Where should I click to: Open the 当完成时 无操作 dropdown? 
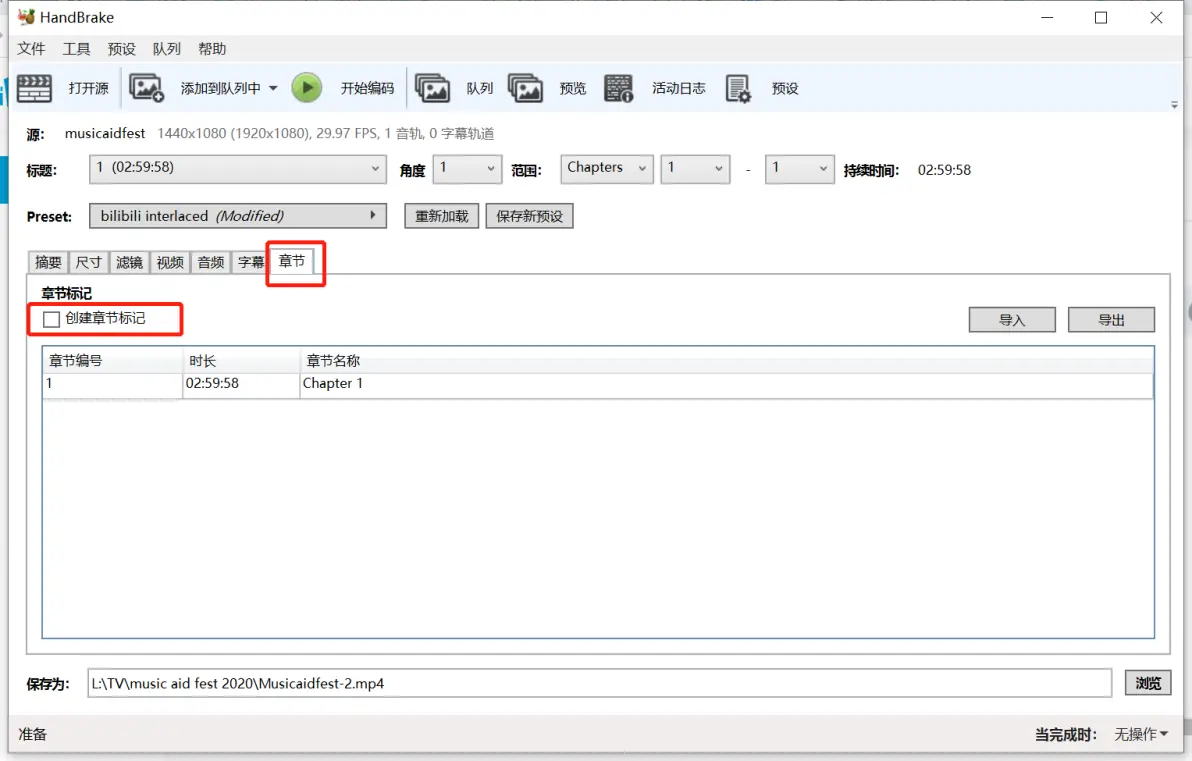click(1141, 734)
